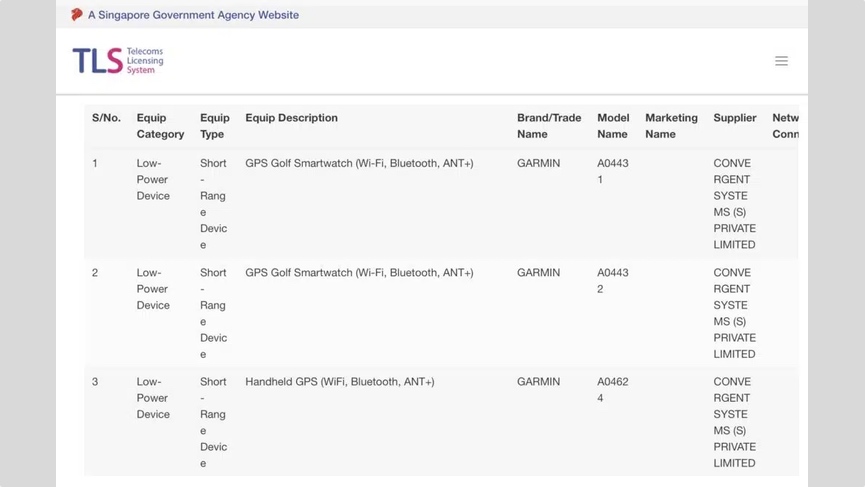
Task: Select serial number 2 cell
Action: point(95,272)
